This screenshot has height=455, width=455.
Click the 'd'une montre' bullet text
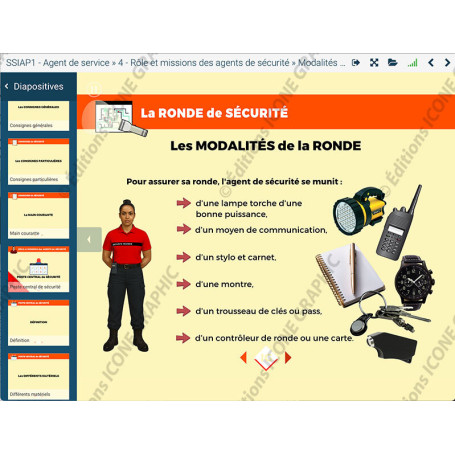click(224, 284)
